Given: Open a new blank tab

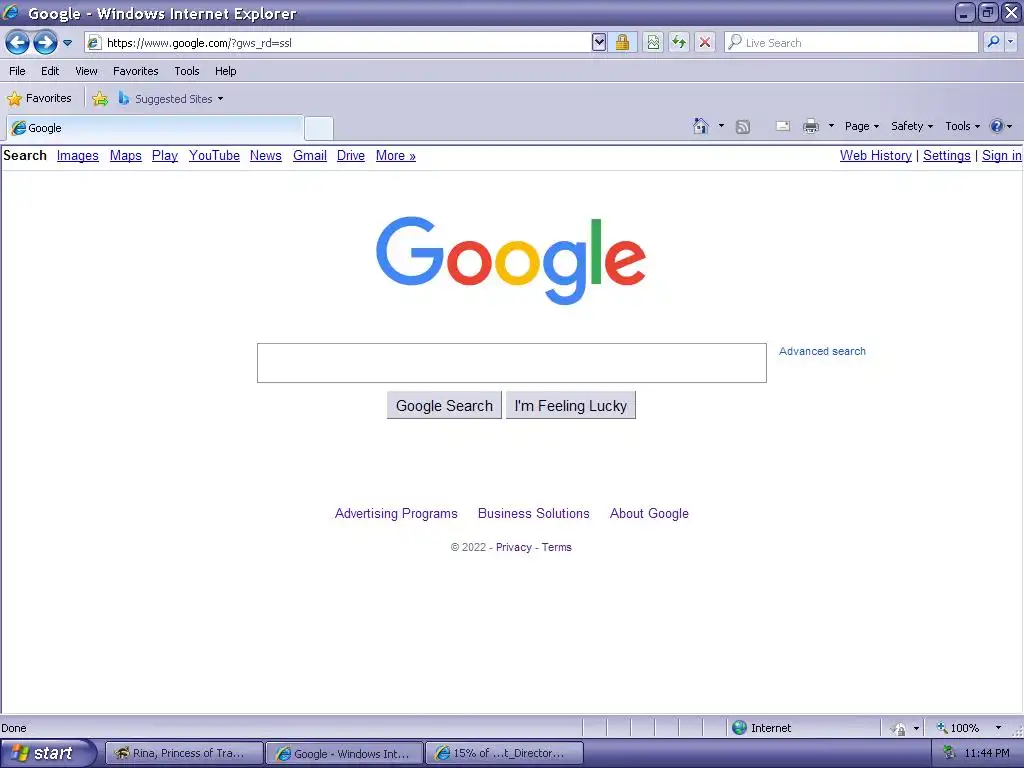Looking at the screenshot, I should tap(319, 129).
